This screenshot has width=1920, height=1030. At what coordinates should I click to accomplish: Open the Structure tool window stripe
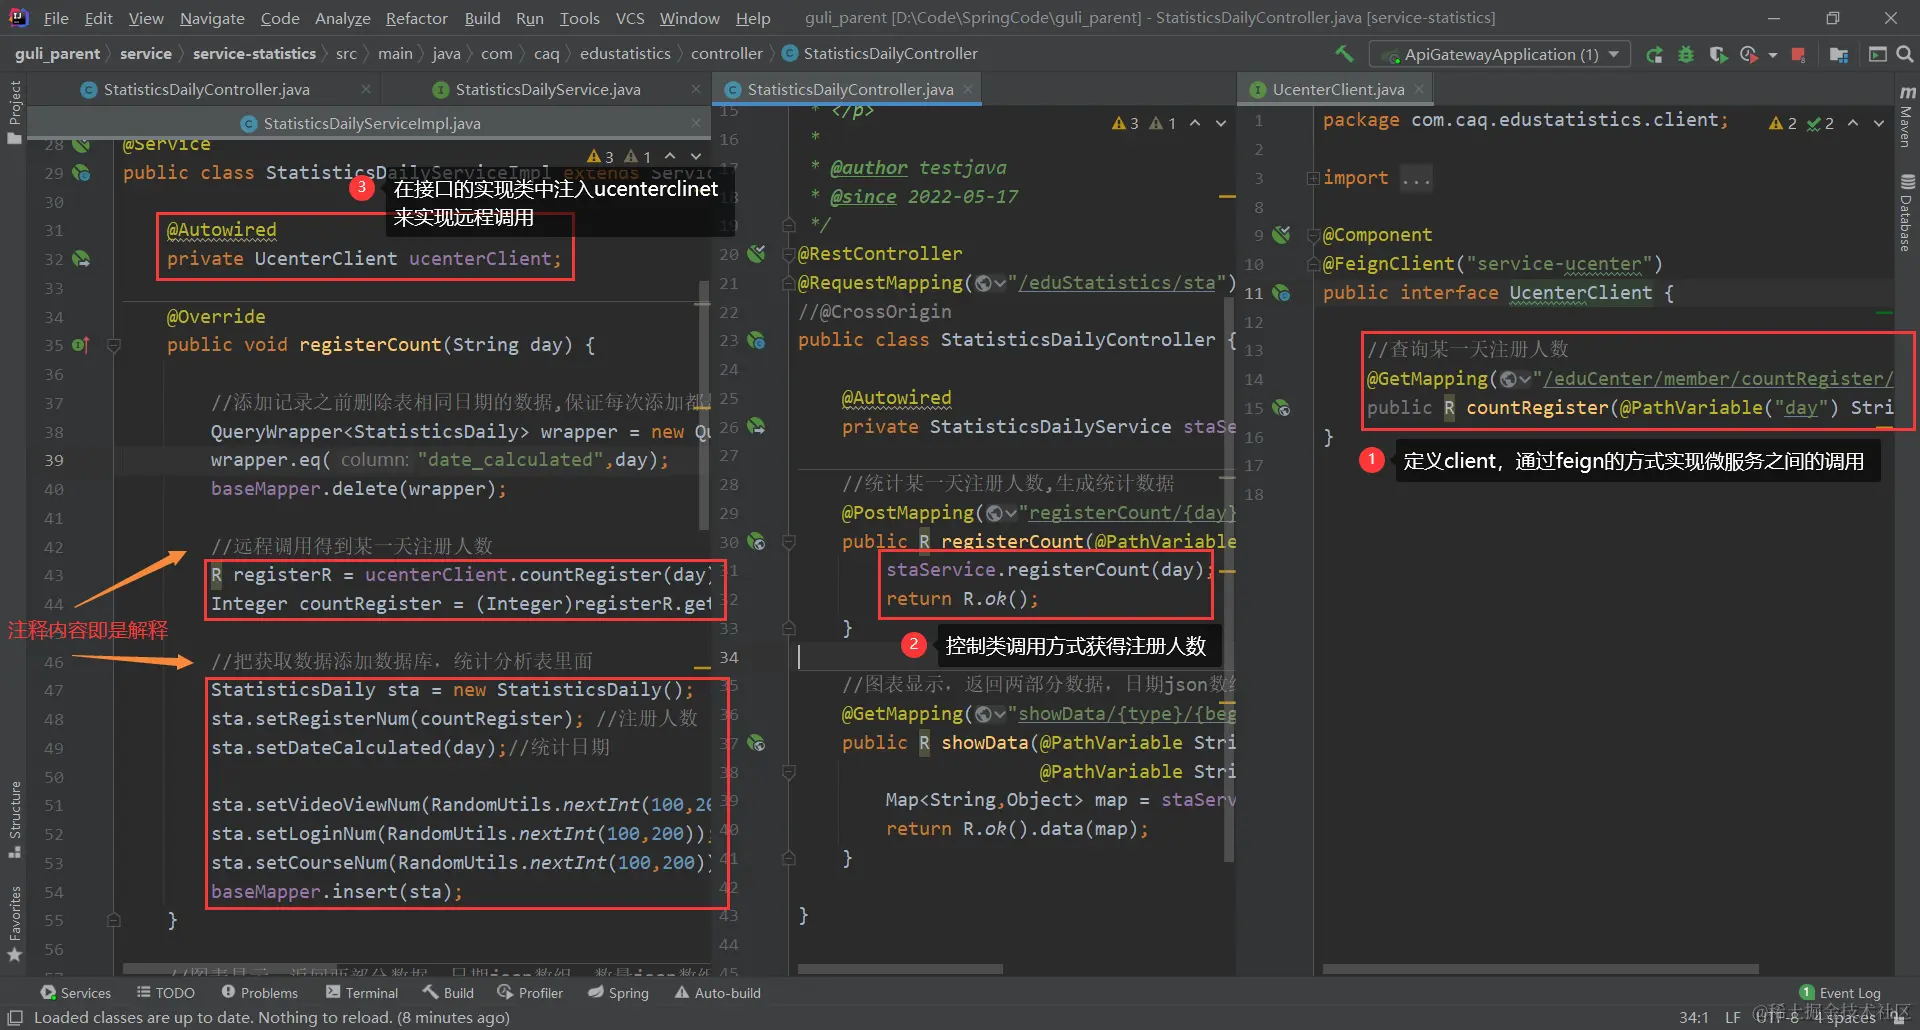pyautogui.click(x=14, y=819)
